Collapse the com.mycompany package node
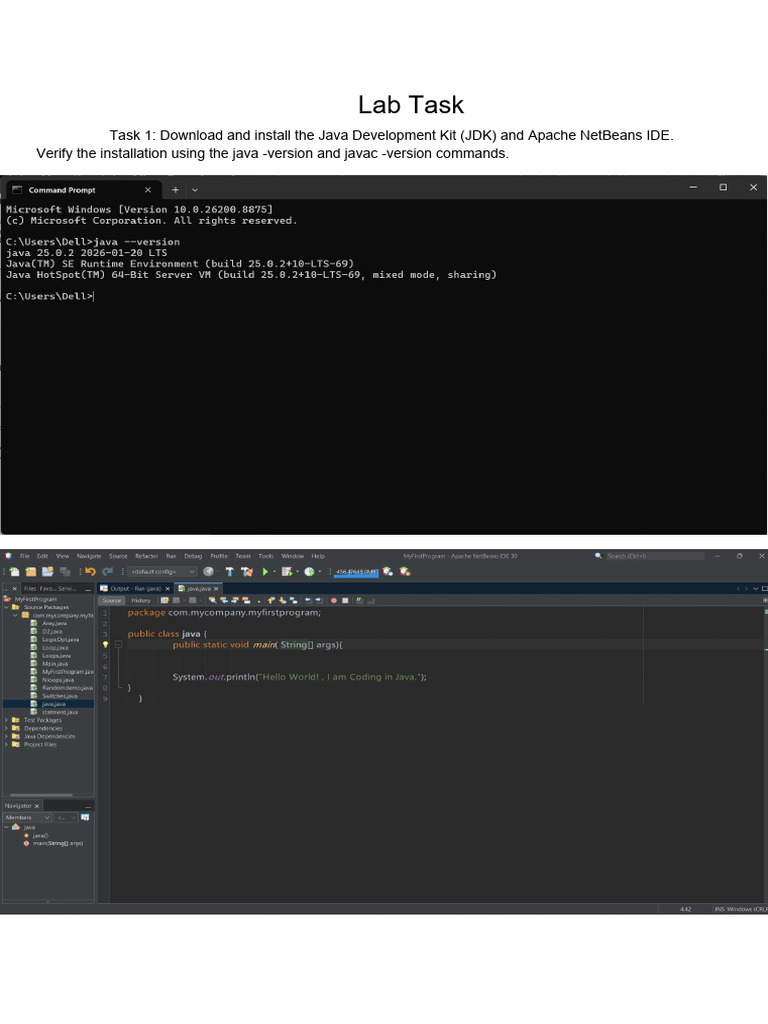 point(16,615)
